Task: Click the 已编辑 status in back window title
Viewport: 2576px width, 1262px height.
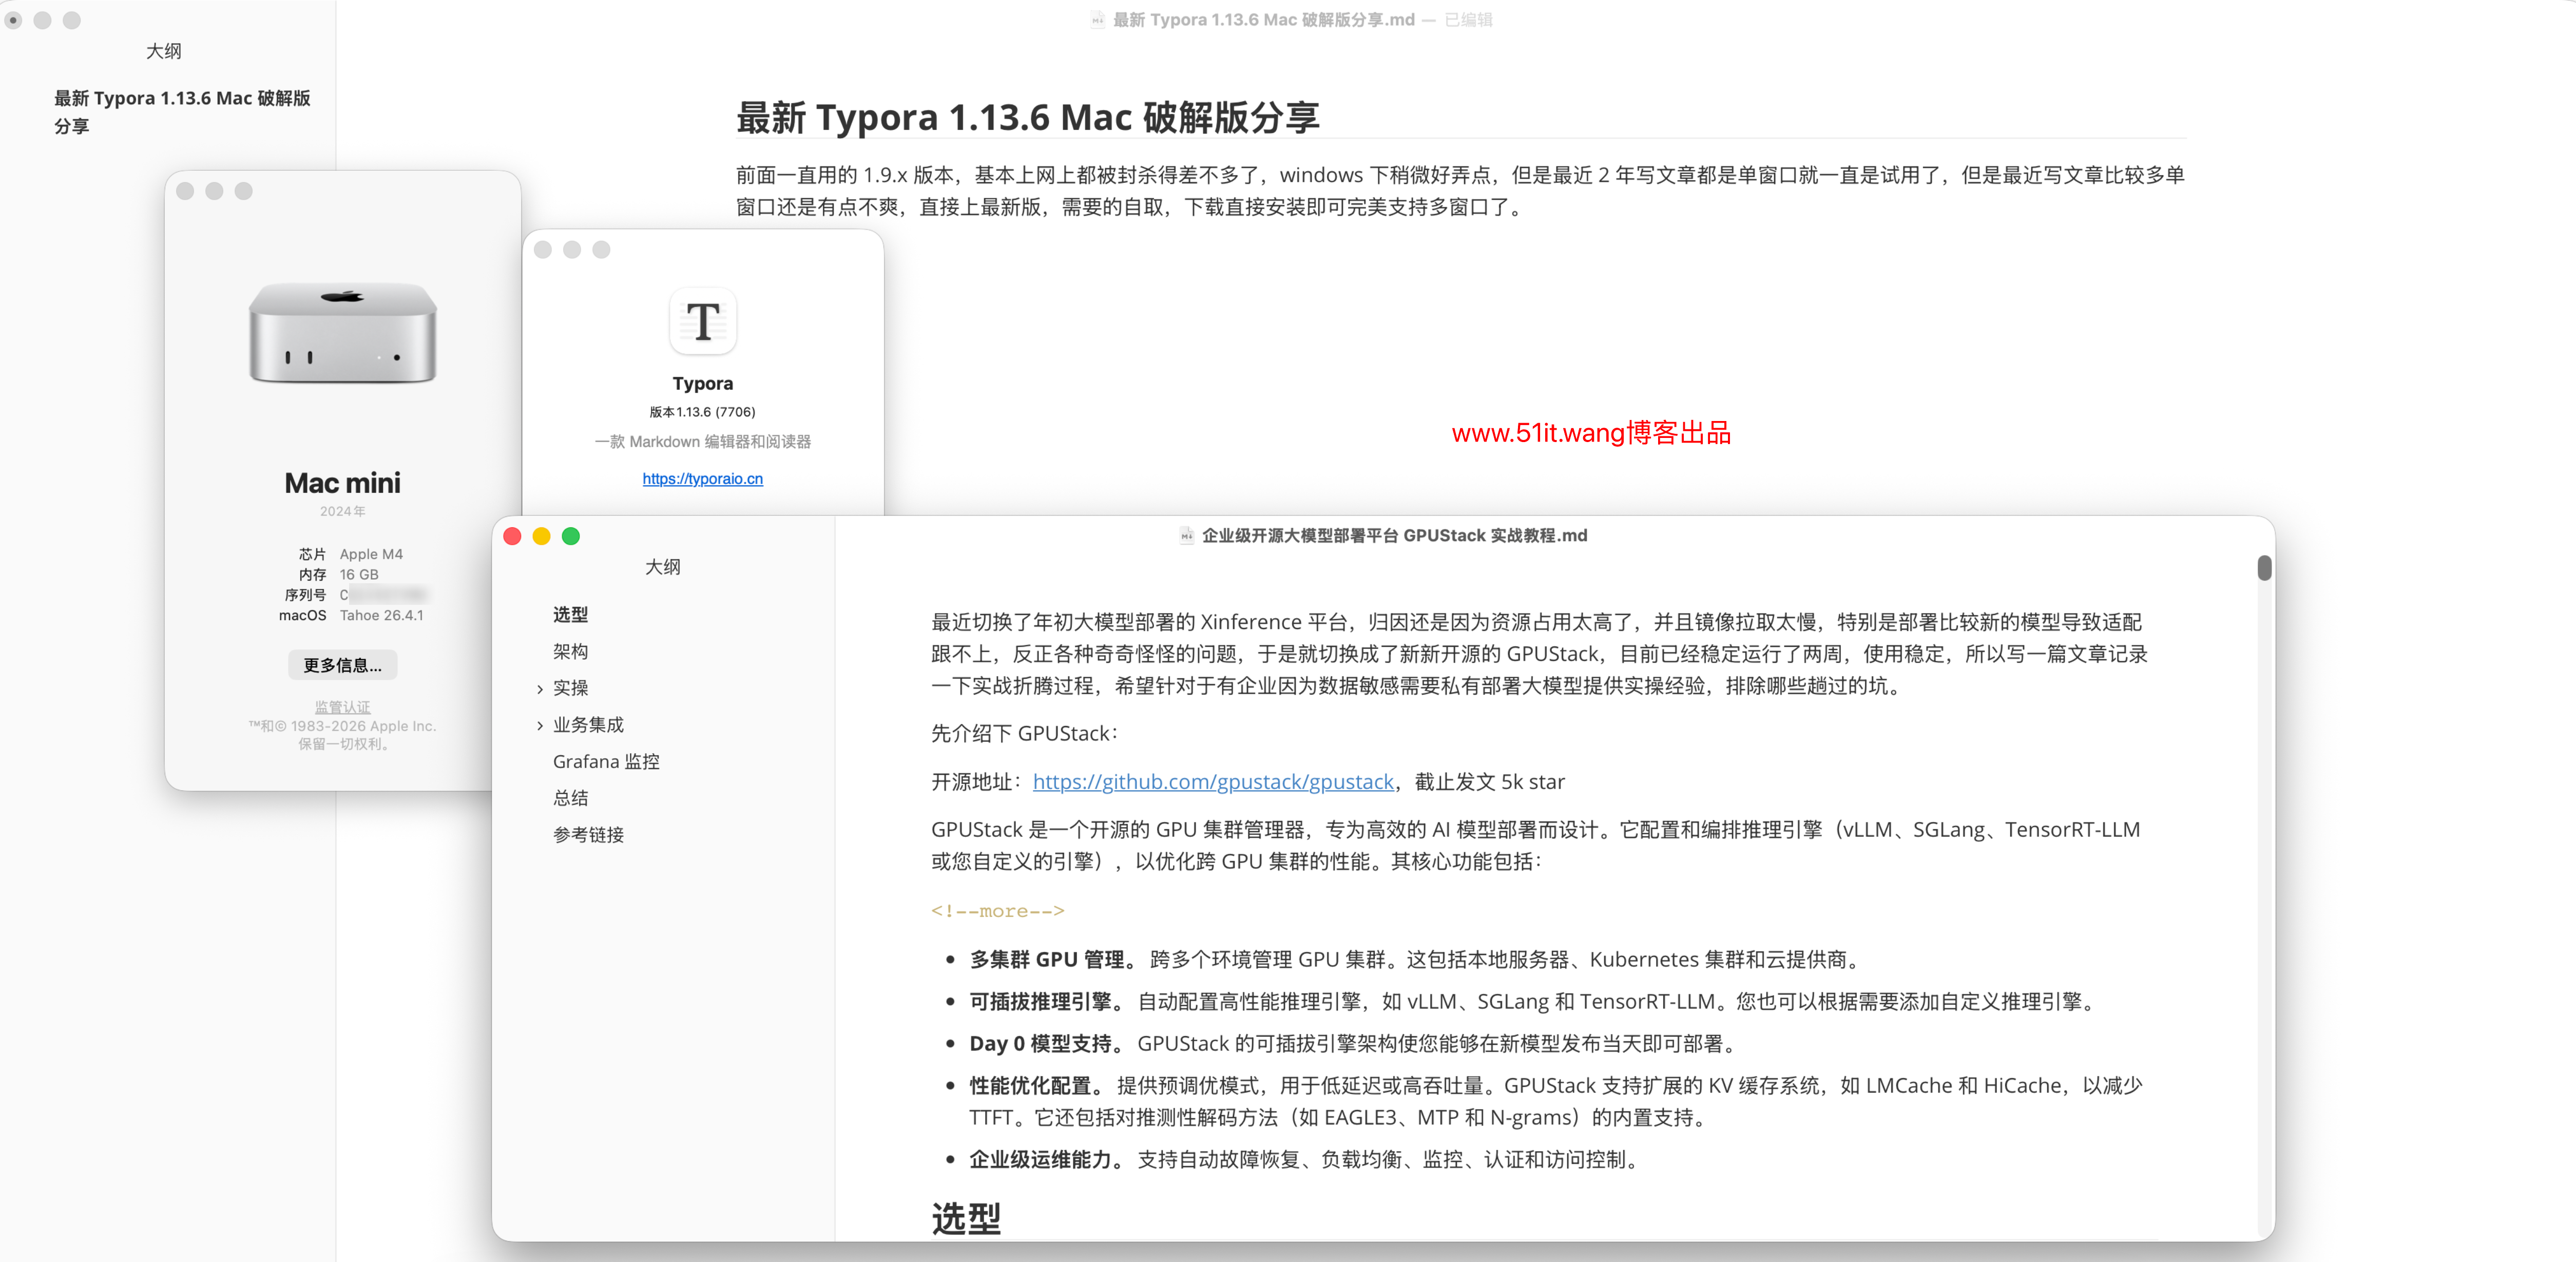Action: point(1468,20)
